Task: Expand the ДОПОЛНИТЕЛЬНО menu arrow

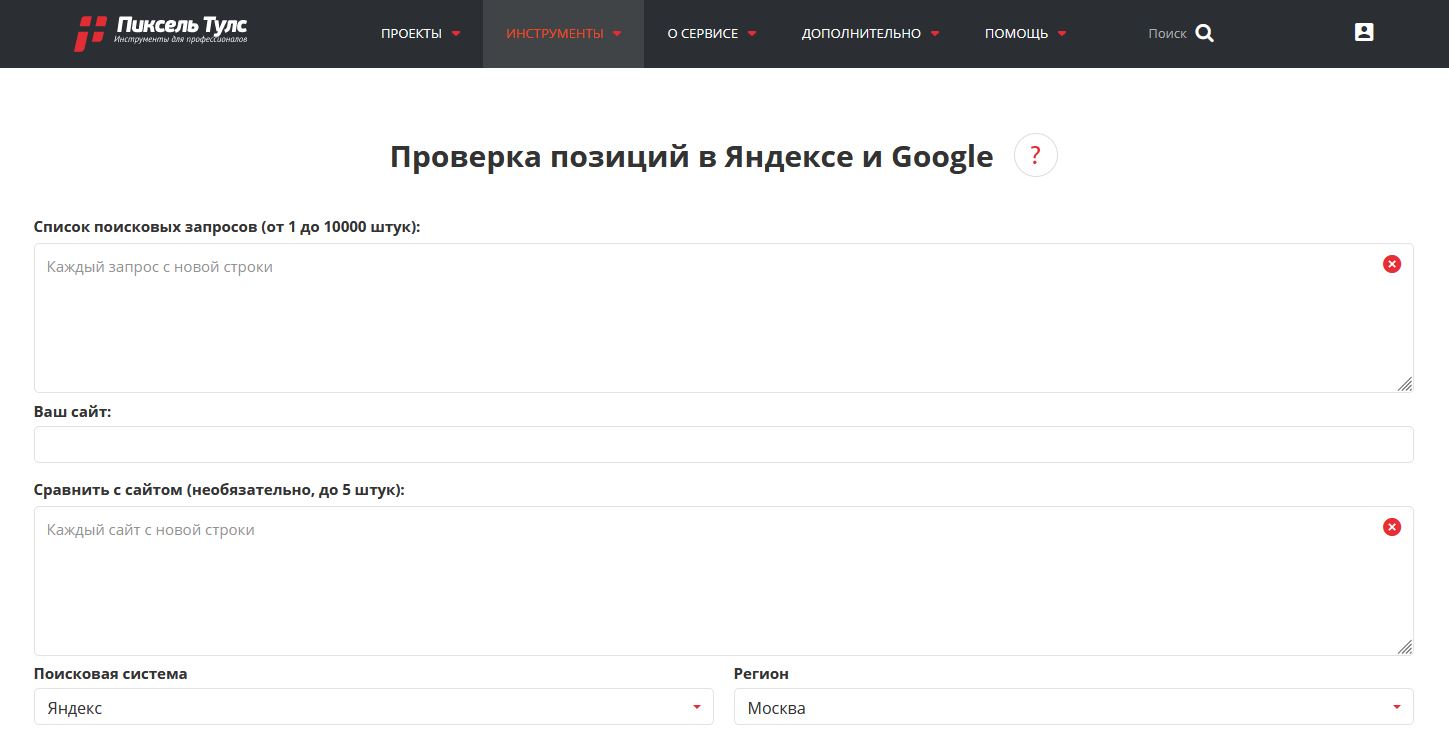Action: 935,34
